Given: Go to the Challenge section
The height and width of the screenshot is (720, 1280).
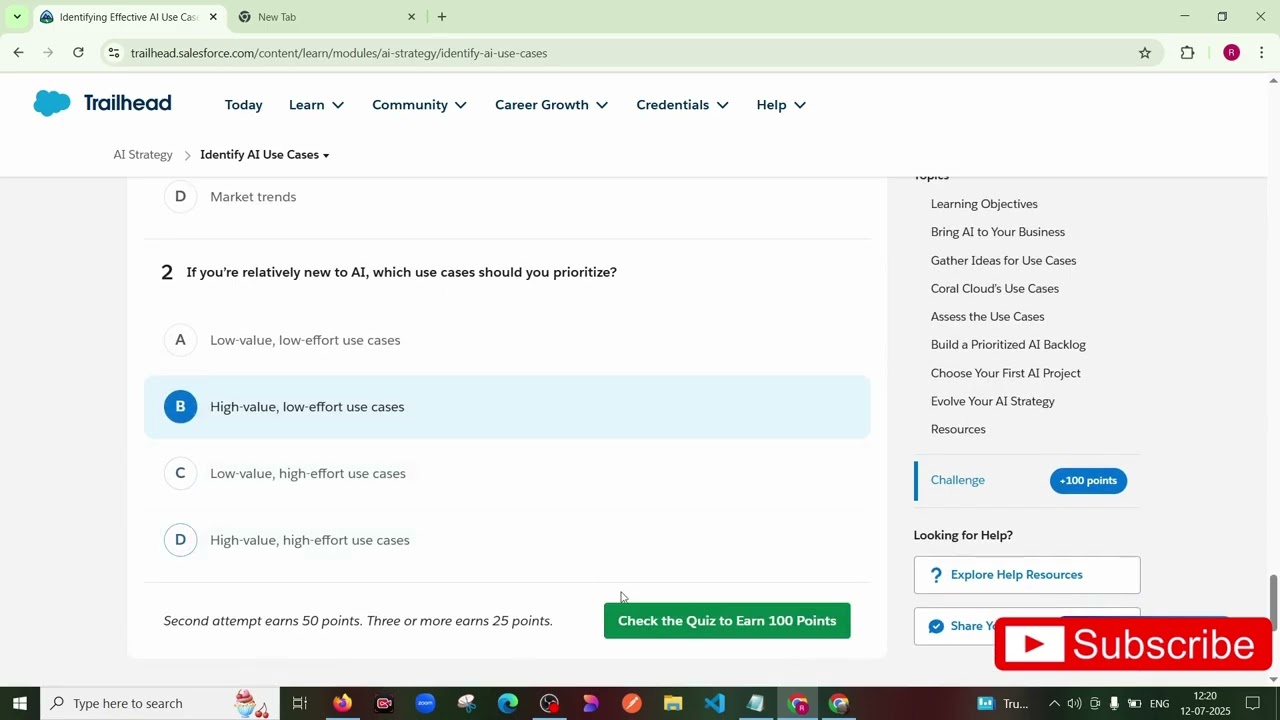Looking at the screenshot, I should point(958,481).
